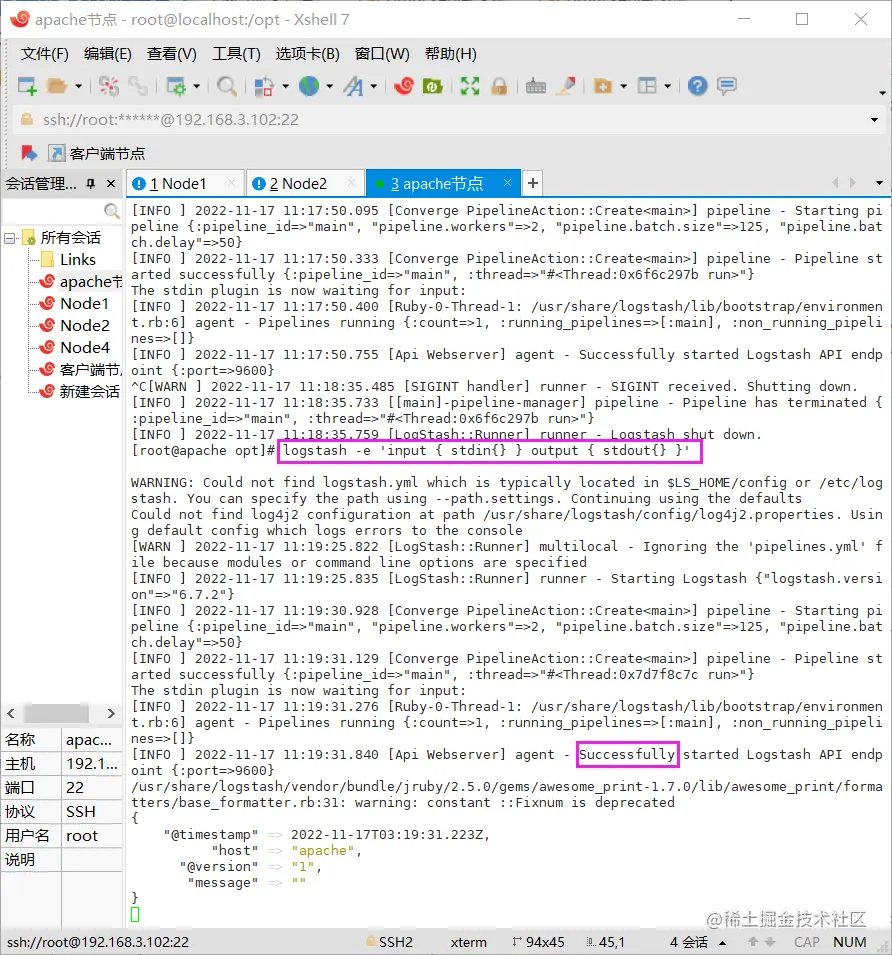Click the 4 会话 status bar arrow
The width and height of the screenshot is (892, 955).
tap(722, 942)
